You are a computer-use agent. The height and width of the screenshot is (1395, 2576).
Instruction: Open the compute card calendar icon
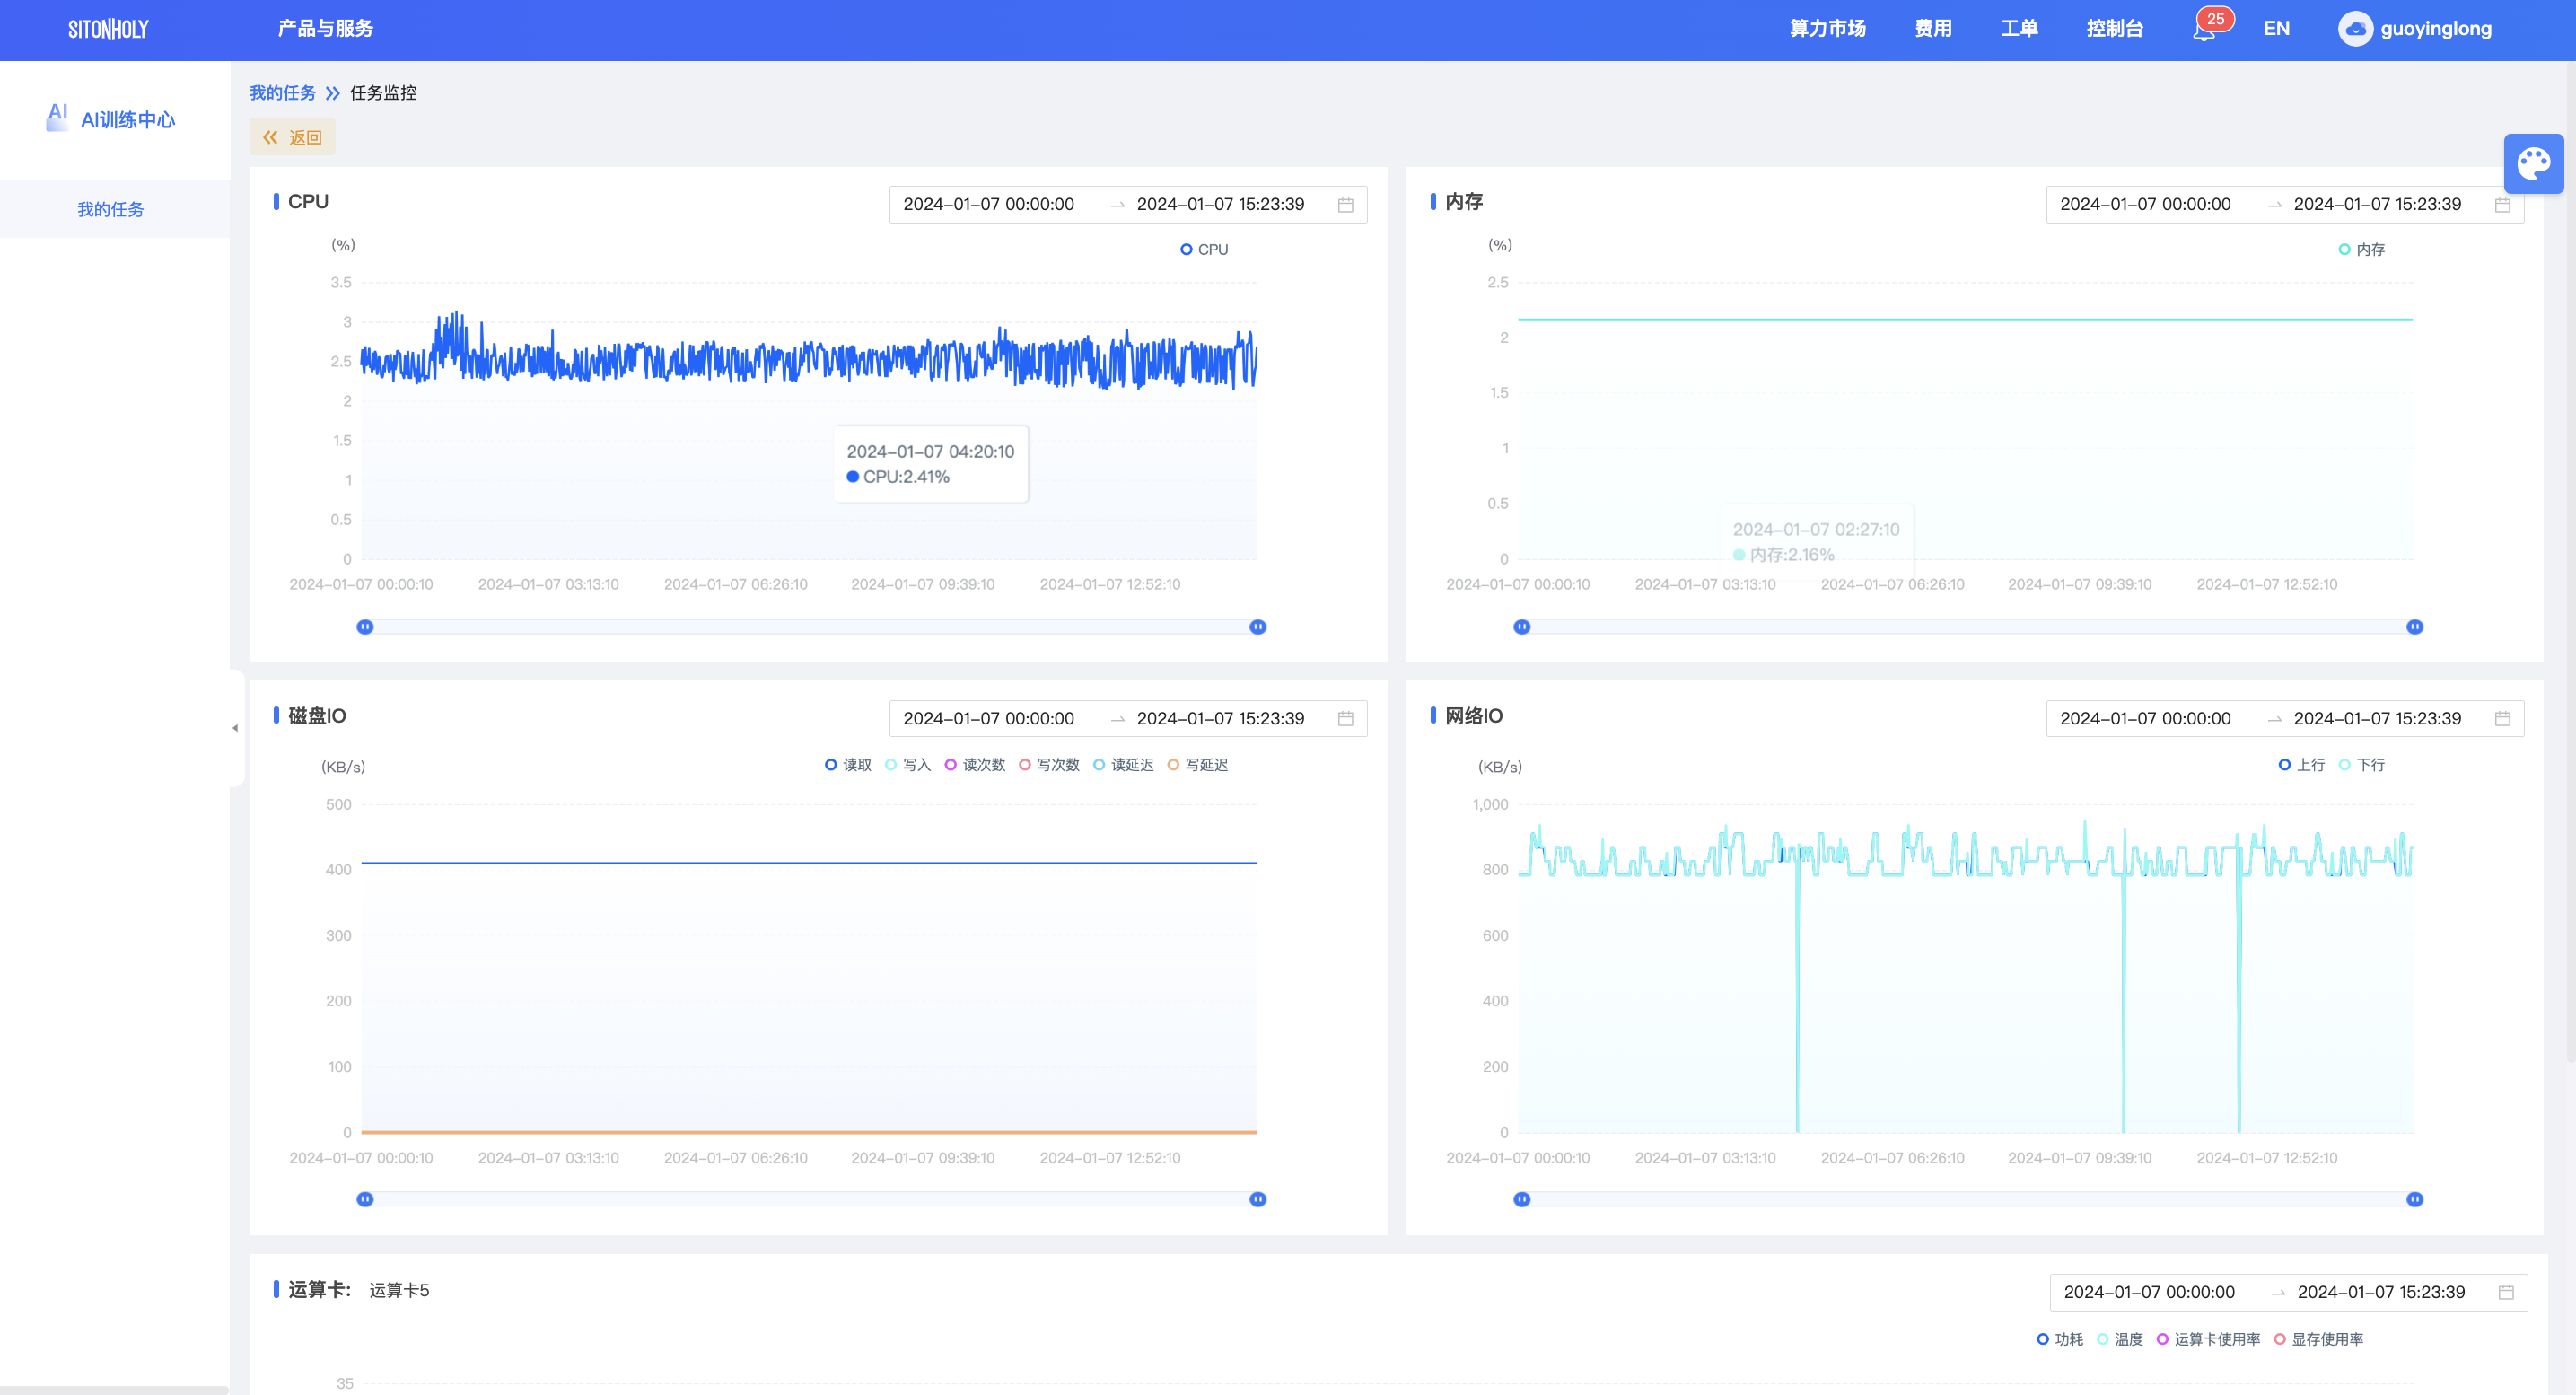(2506, 1293)
